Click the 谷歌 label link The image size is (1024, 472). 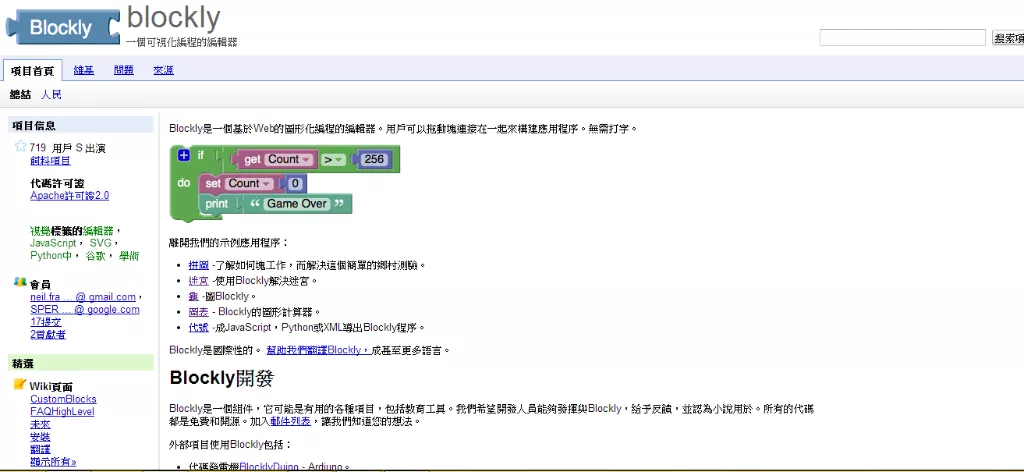point(95,256)
